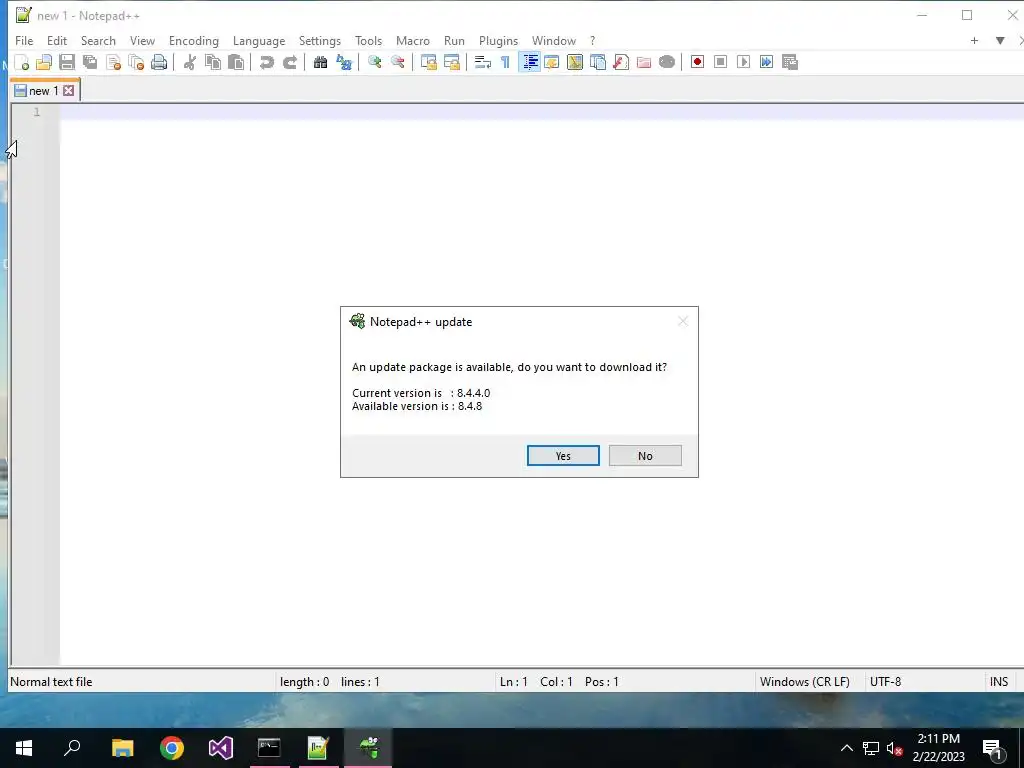The width and height of the screenshot is (1024, 768).
Task: Open the Tools menu
Action: 368,40
